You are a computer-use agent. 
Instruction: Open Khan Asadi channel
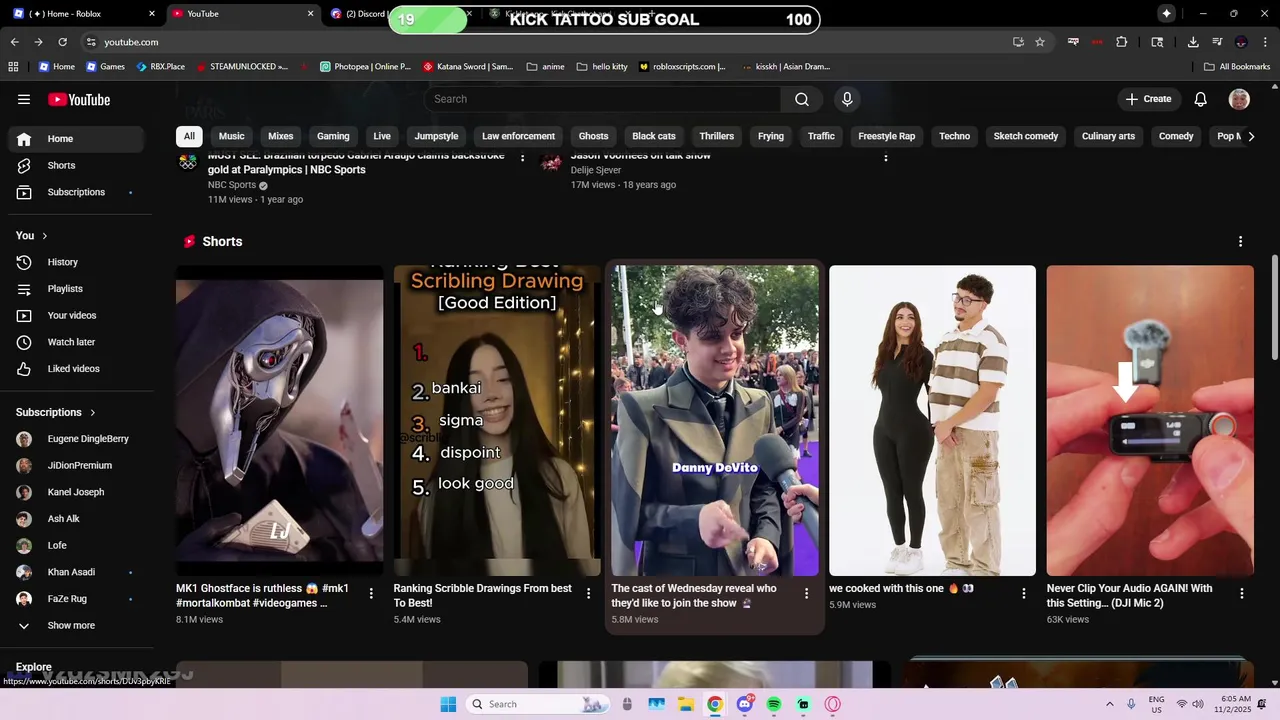(76, 572)
